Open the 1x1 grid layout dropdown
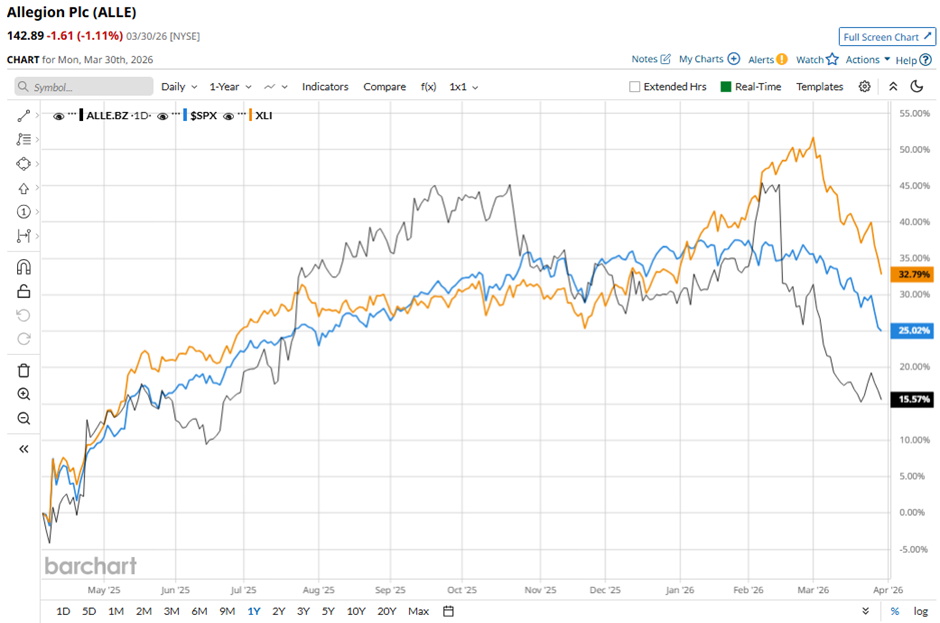This screenshot has height=623, width=940. point(463,86)
